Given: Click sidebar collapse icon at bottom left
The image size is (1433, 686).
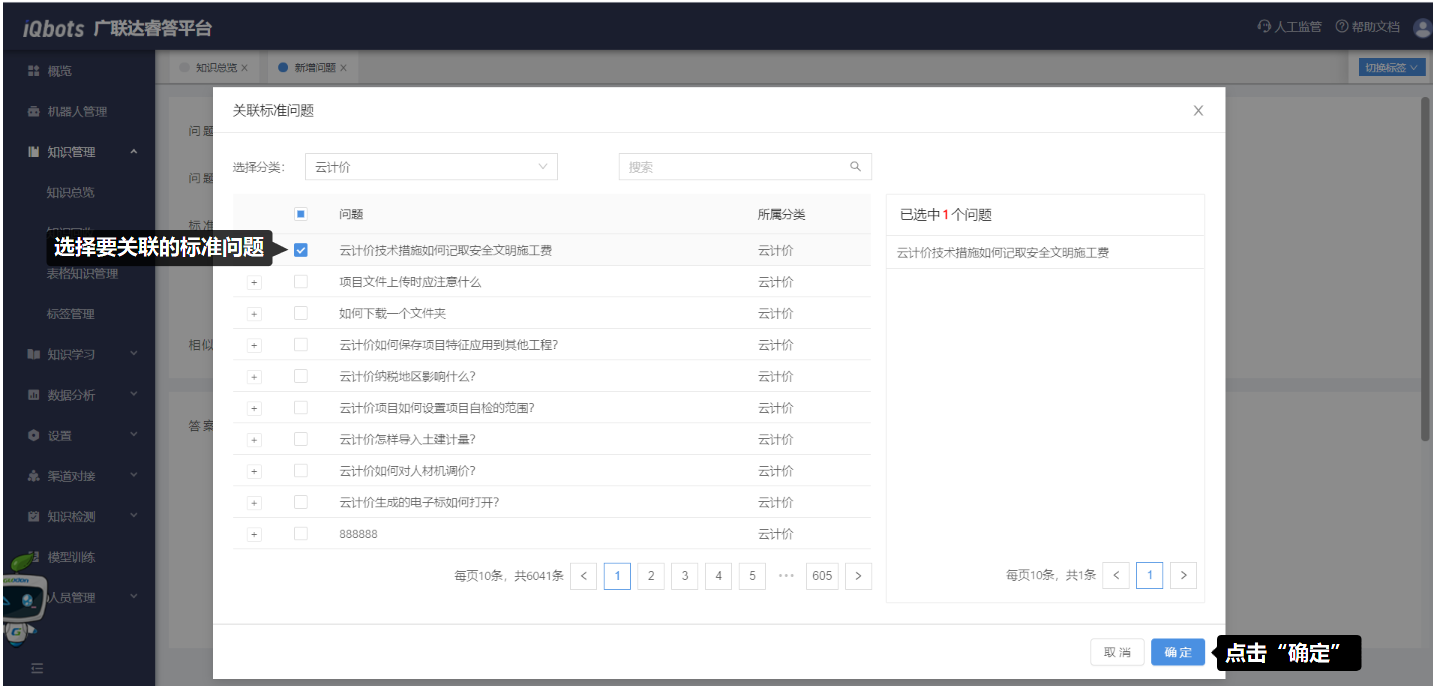Looking at the screenshot, I should 37,668.
